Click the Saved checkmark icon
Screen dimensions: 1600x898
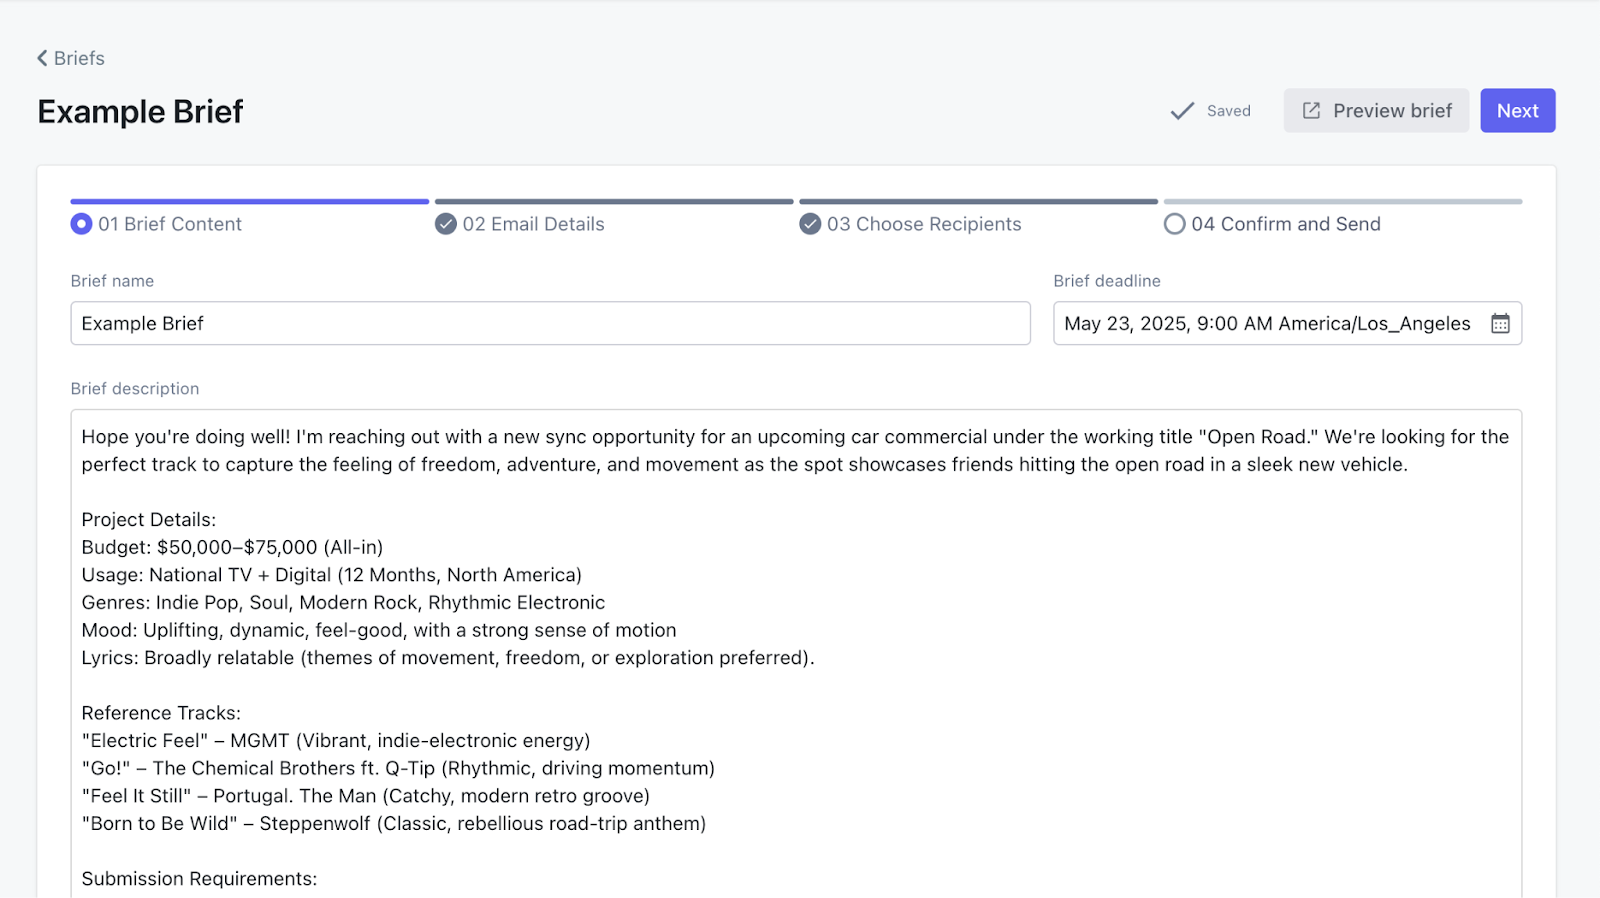[x=1182, y=111]
